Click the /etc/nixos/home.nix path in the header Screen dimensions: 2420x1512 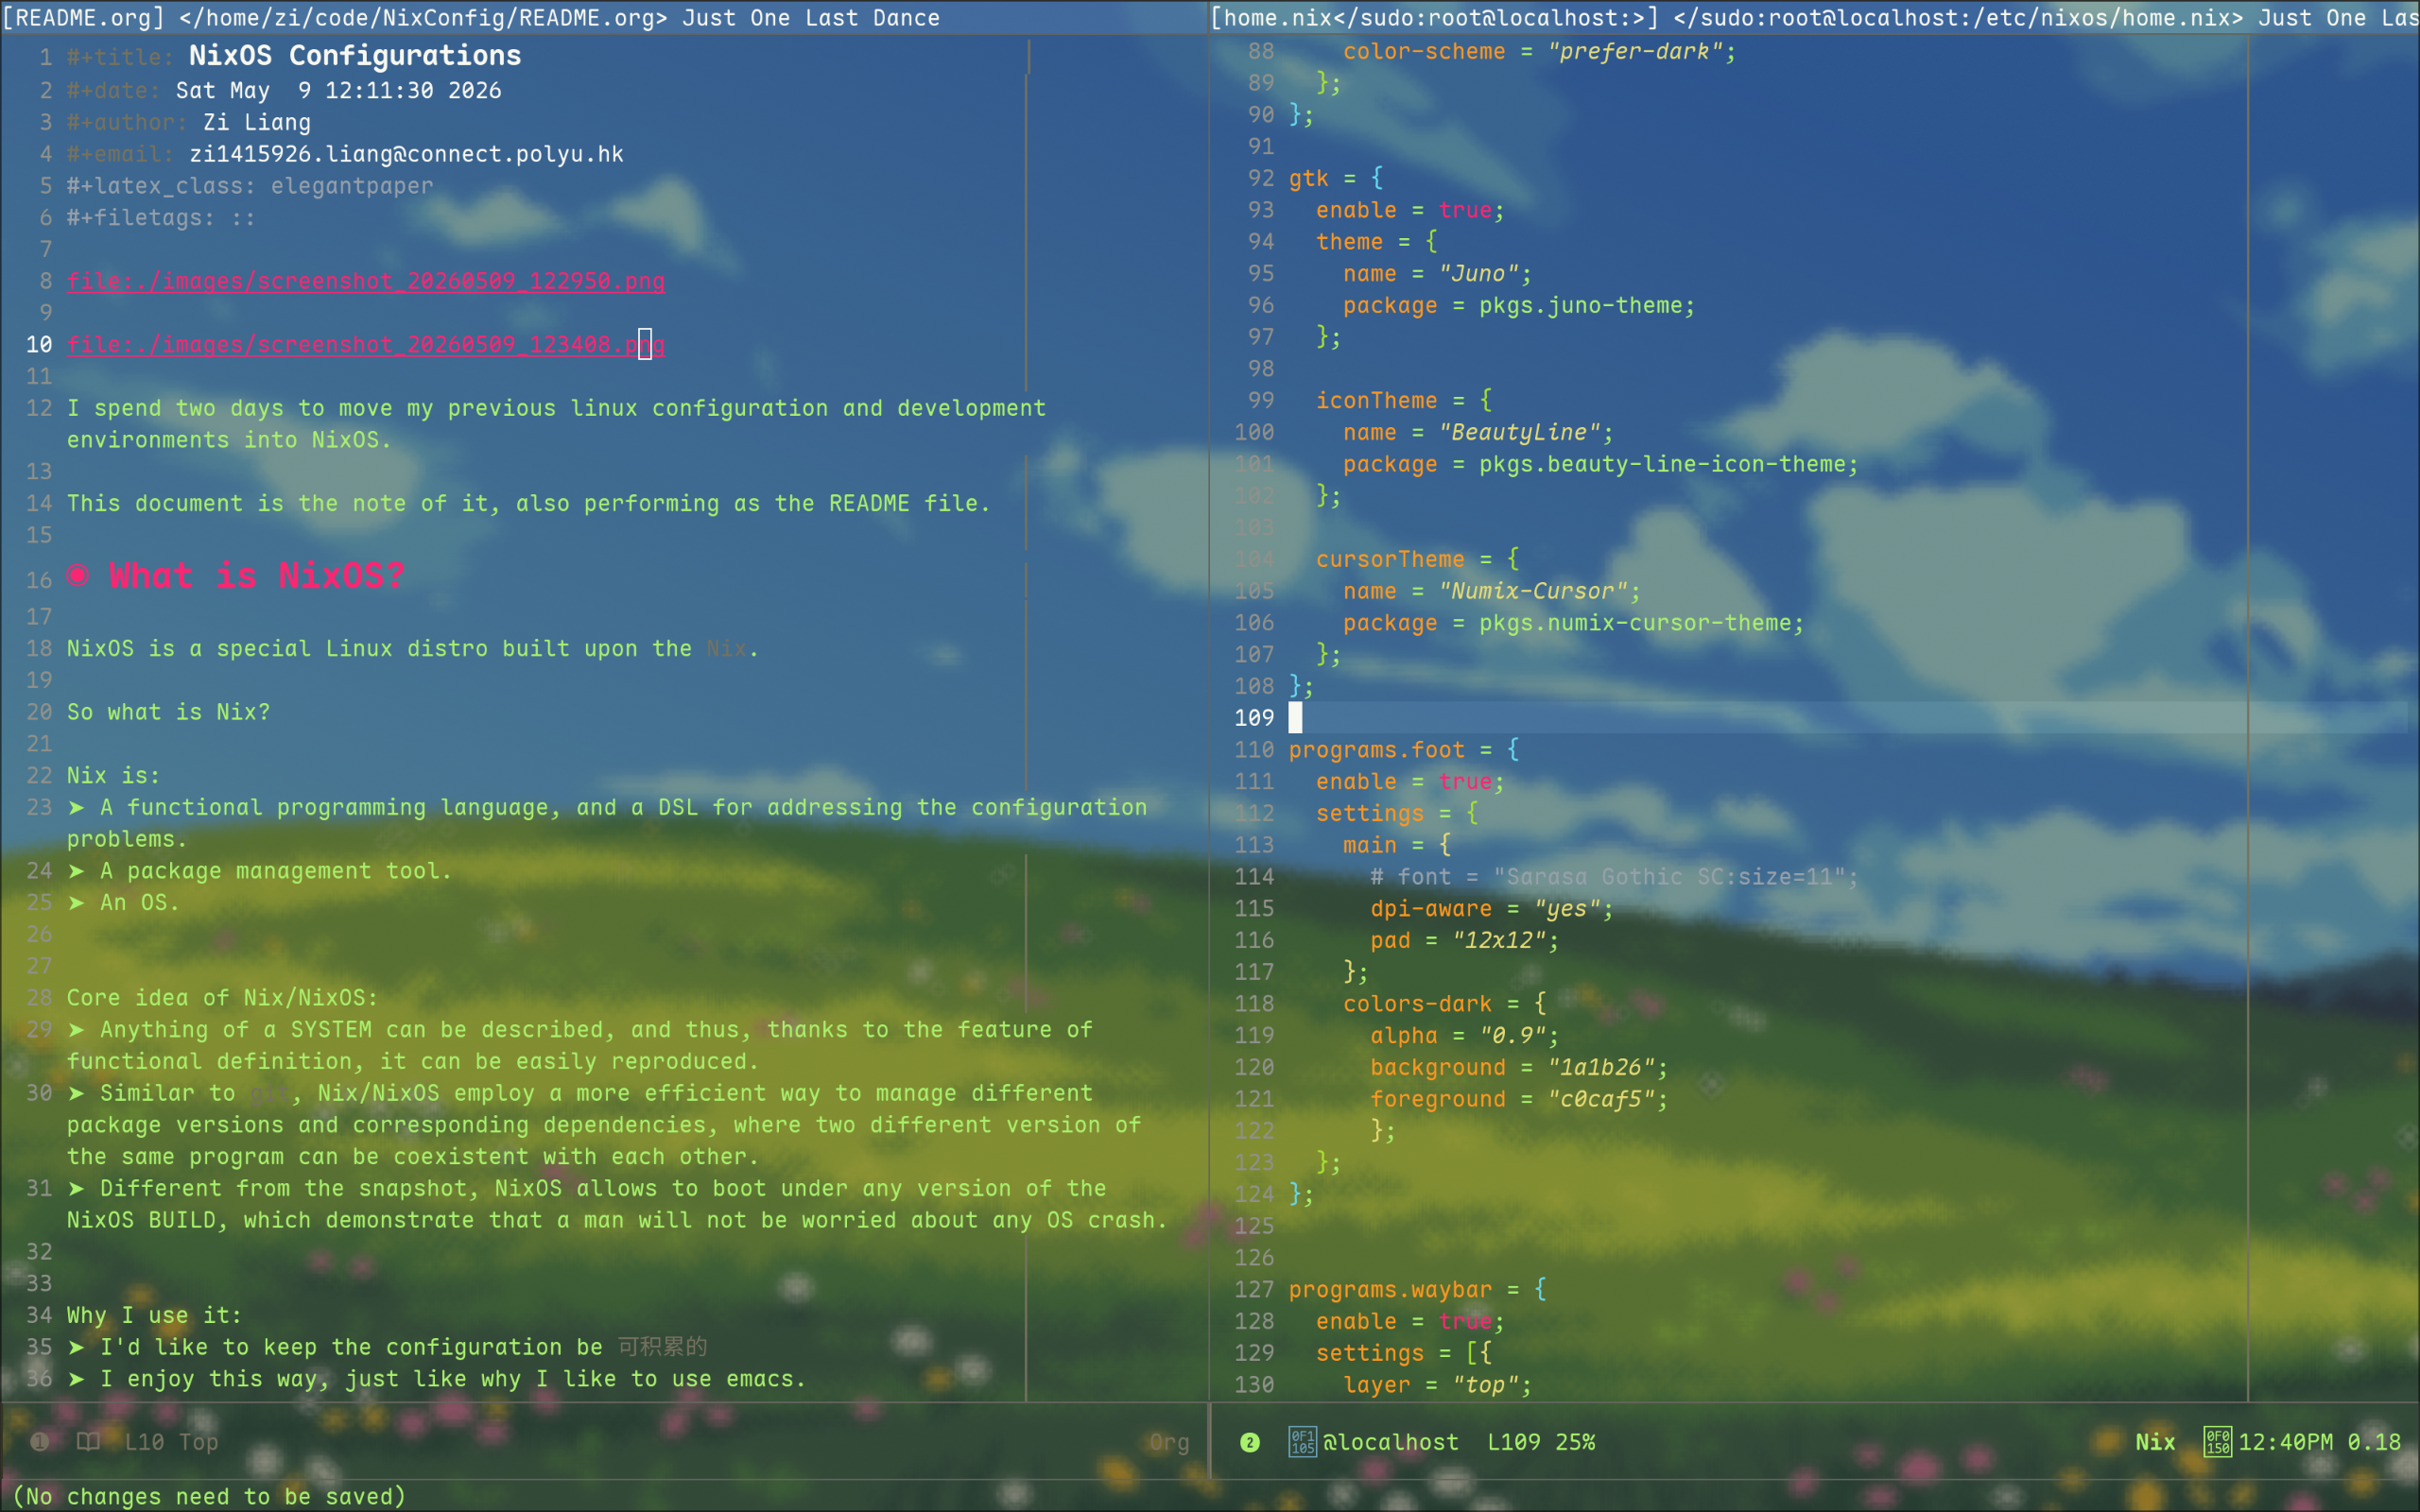pos(1958,18)
